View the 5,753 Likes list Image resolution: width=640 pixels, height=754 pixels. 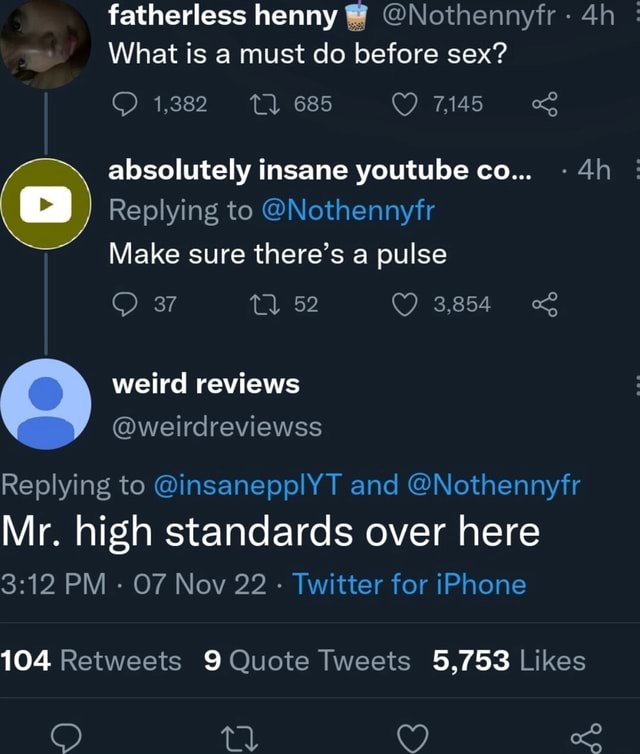pyautogui.click(x=509, y=661)
